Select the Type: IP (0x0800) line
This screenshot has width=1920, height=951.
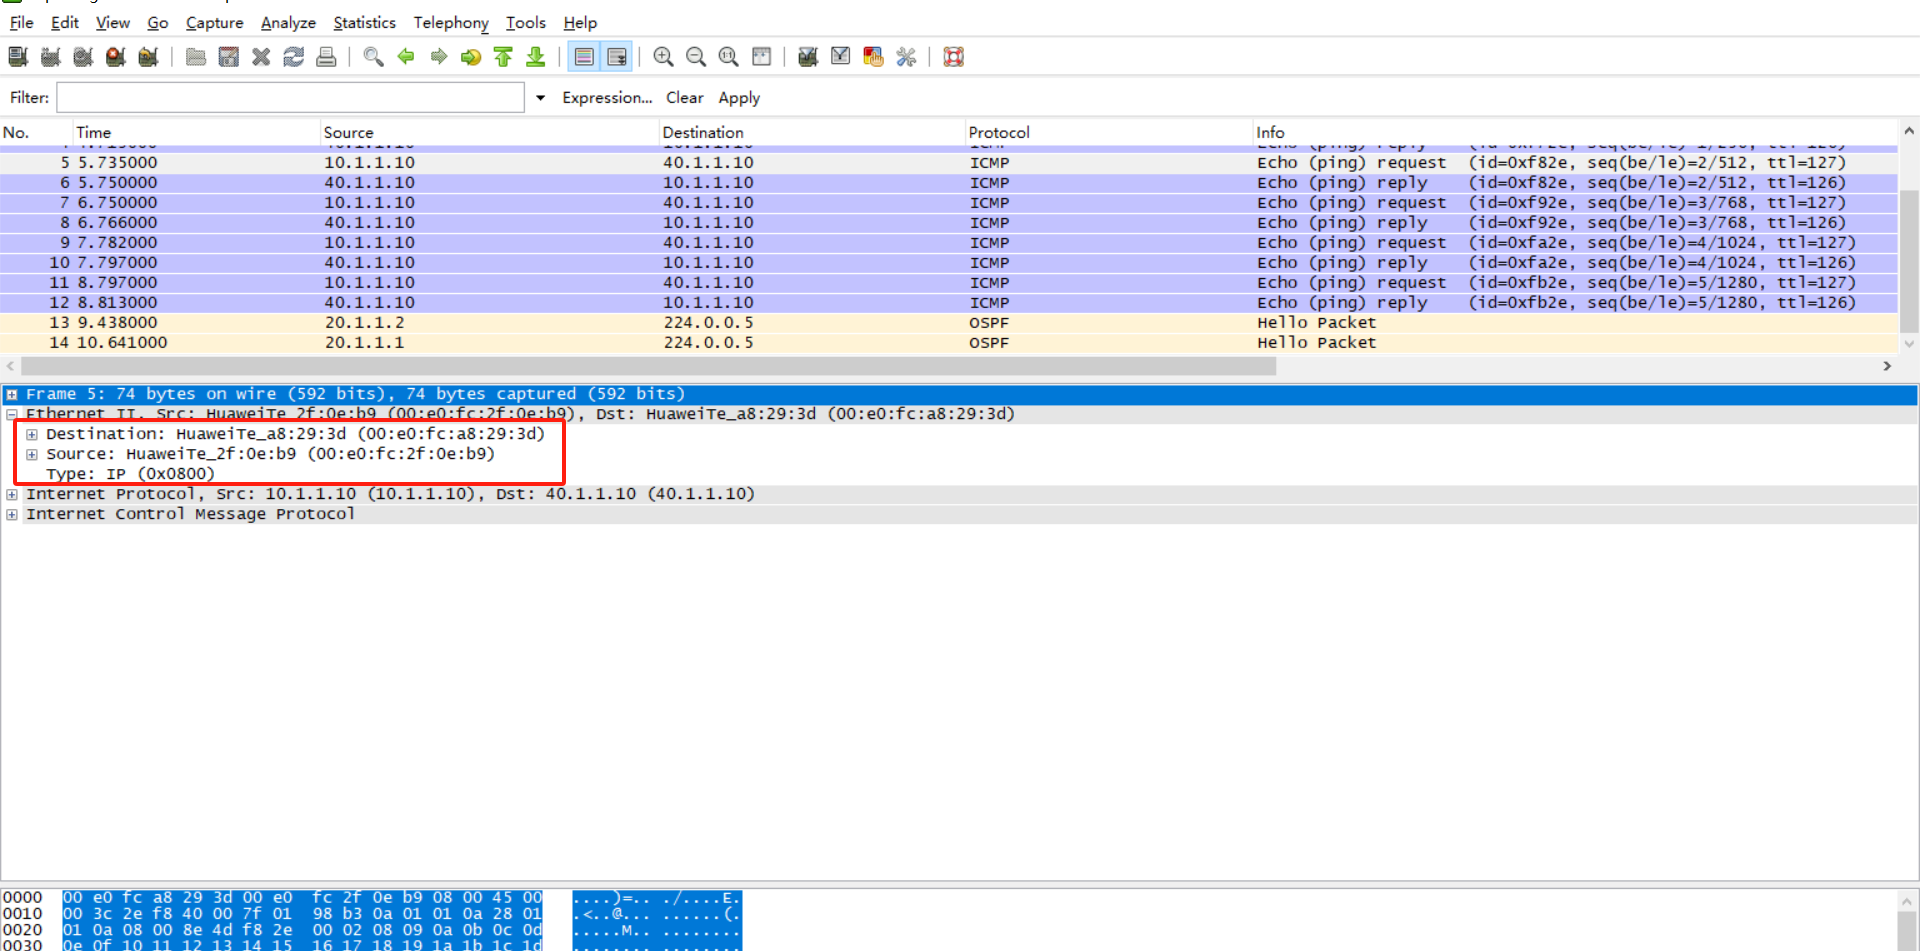tap(130, 474)
